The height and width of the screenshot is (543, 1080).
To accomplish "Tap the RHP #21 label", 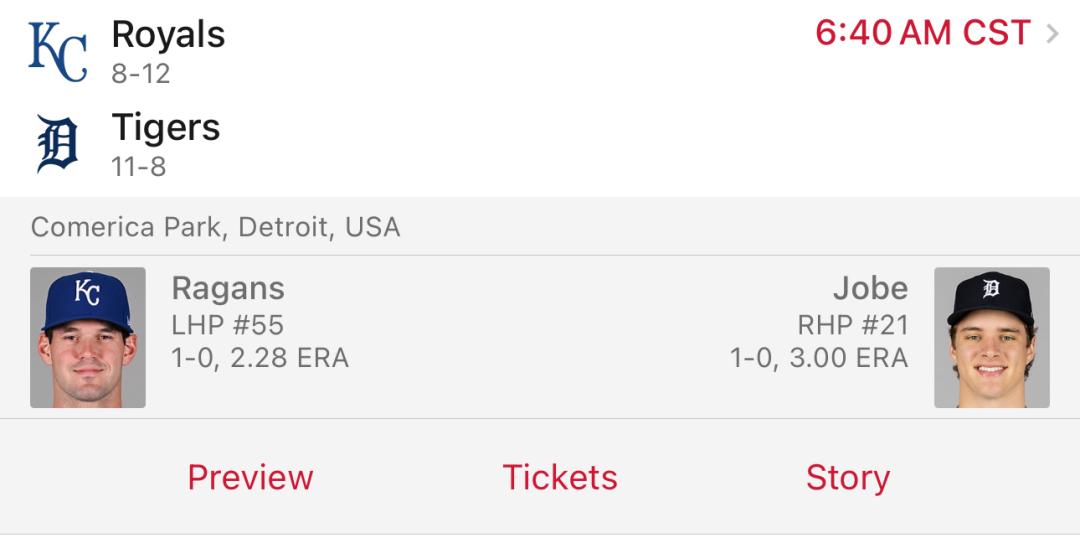I will tap(853, 325).
